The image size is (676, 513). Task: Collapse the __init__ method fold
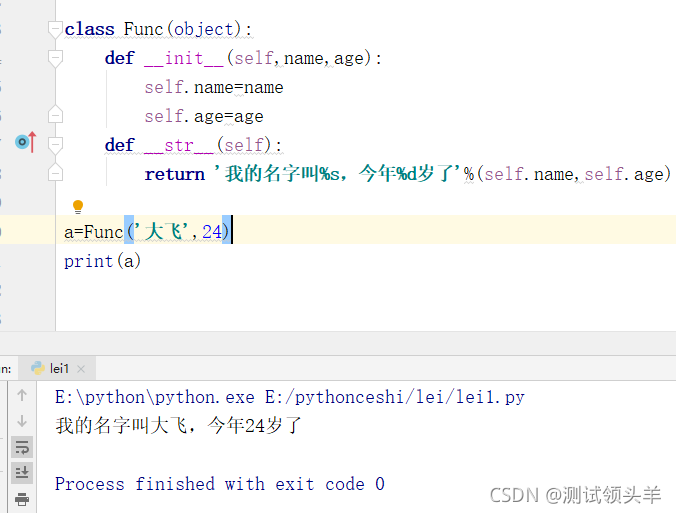pos(55,59)
